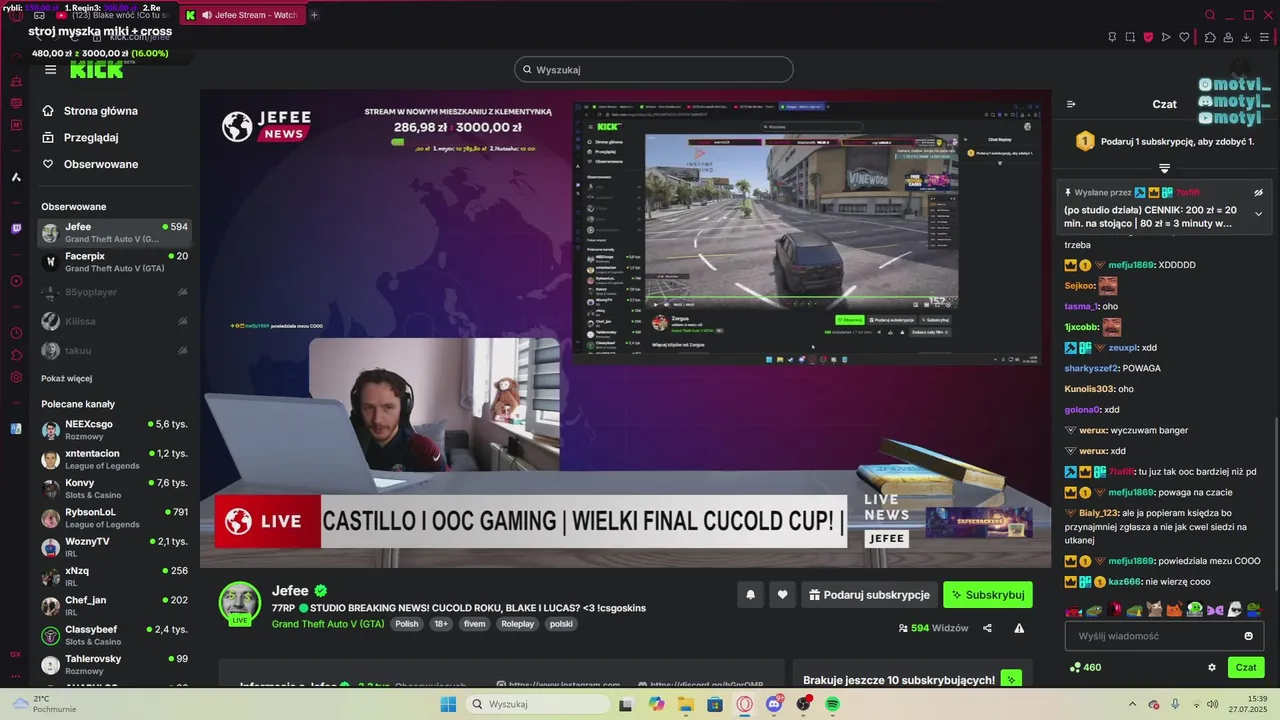Click Podaruj subskrypcje button

click(870, 595)
